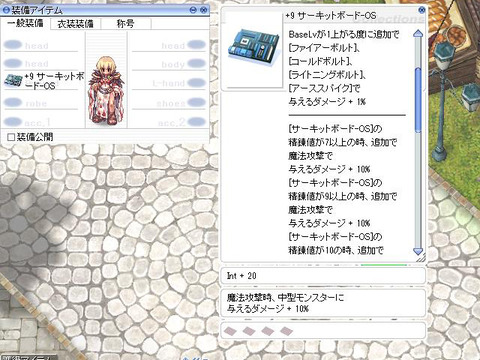Click the first card slot diamond

[x=230, y=331]
